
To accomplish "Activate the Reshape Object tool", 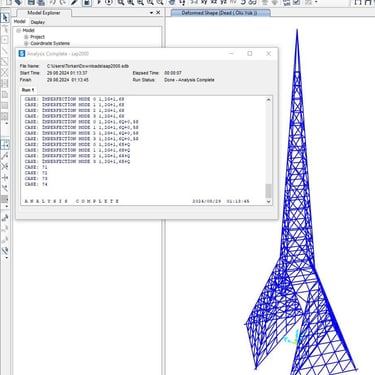I will 5,29.
